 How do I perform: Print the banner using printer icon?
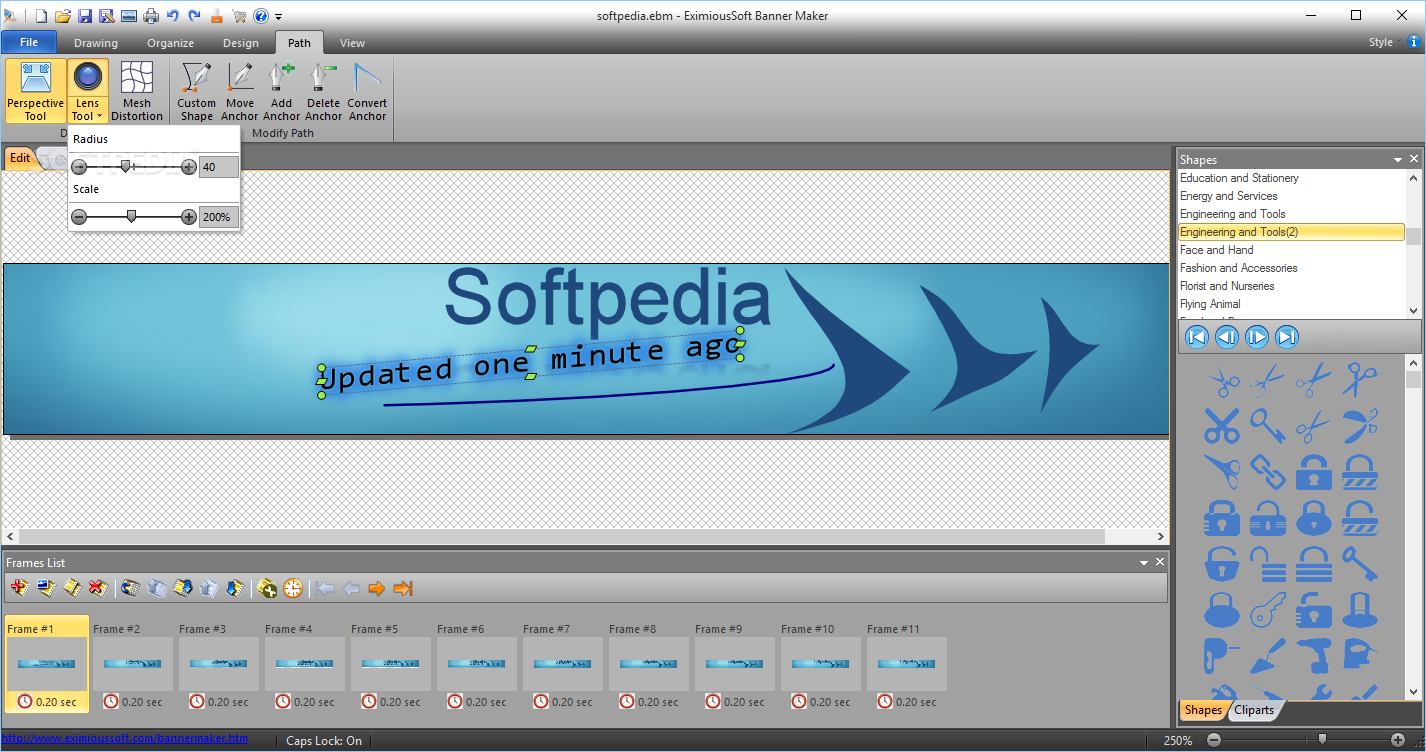click(151, 16)
